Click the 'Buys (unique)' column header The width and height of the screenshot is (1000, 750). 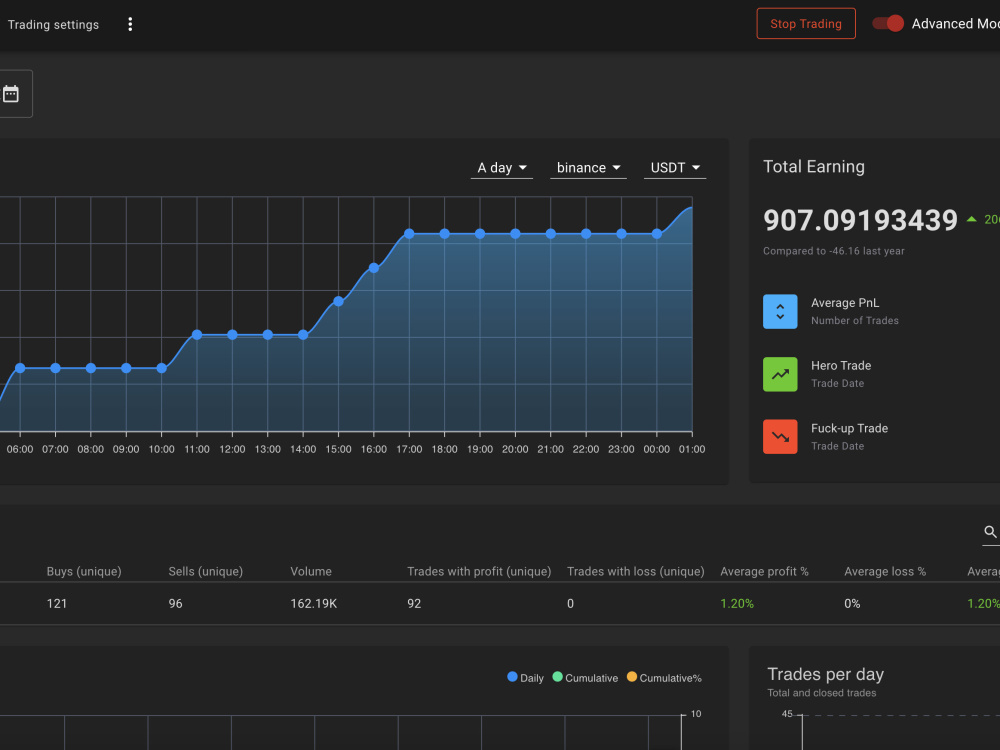84,571
